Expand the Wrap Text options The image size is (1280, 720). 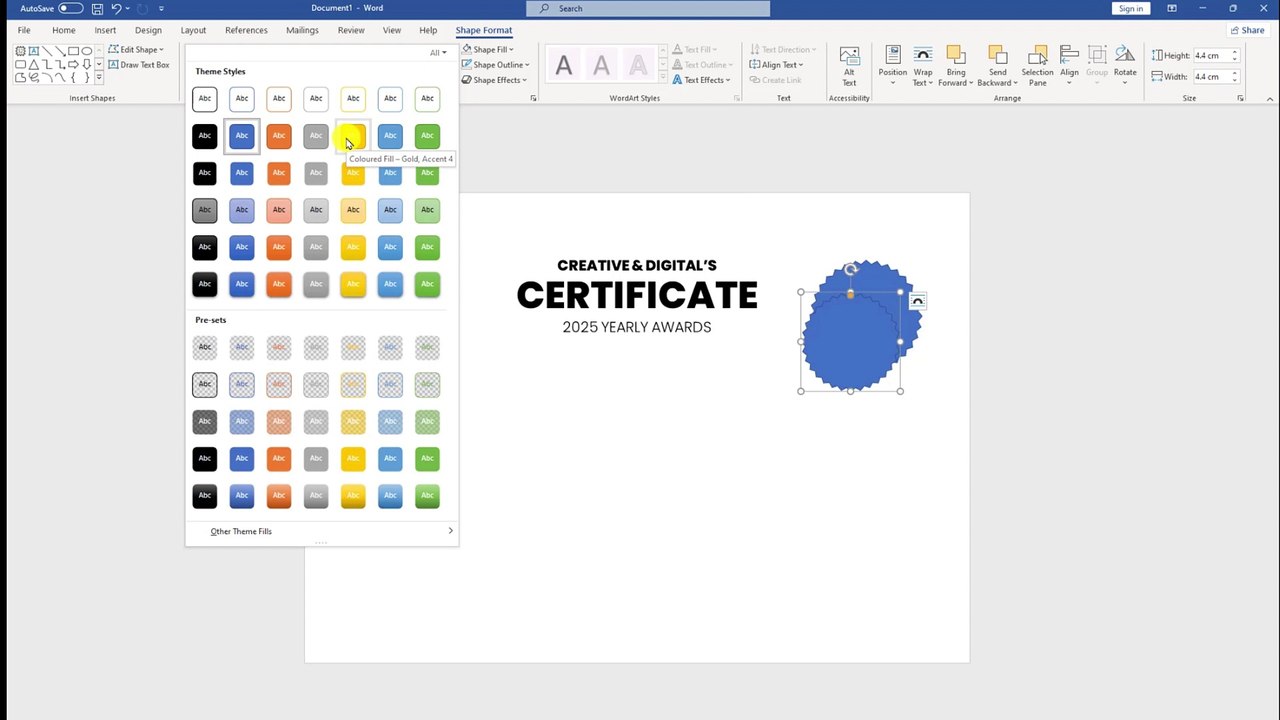[923, 67]
